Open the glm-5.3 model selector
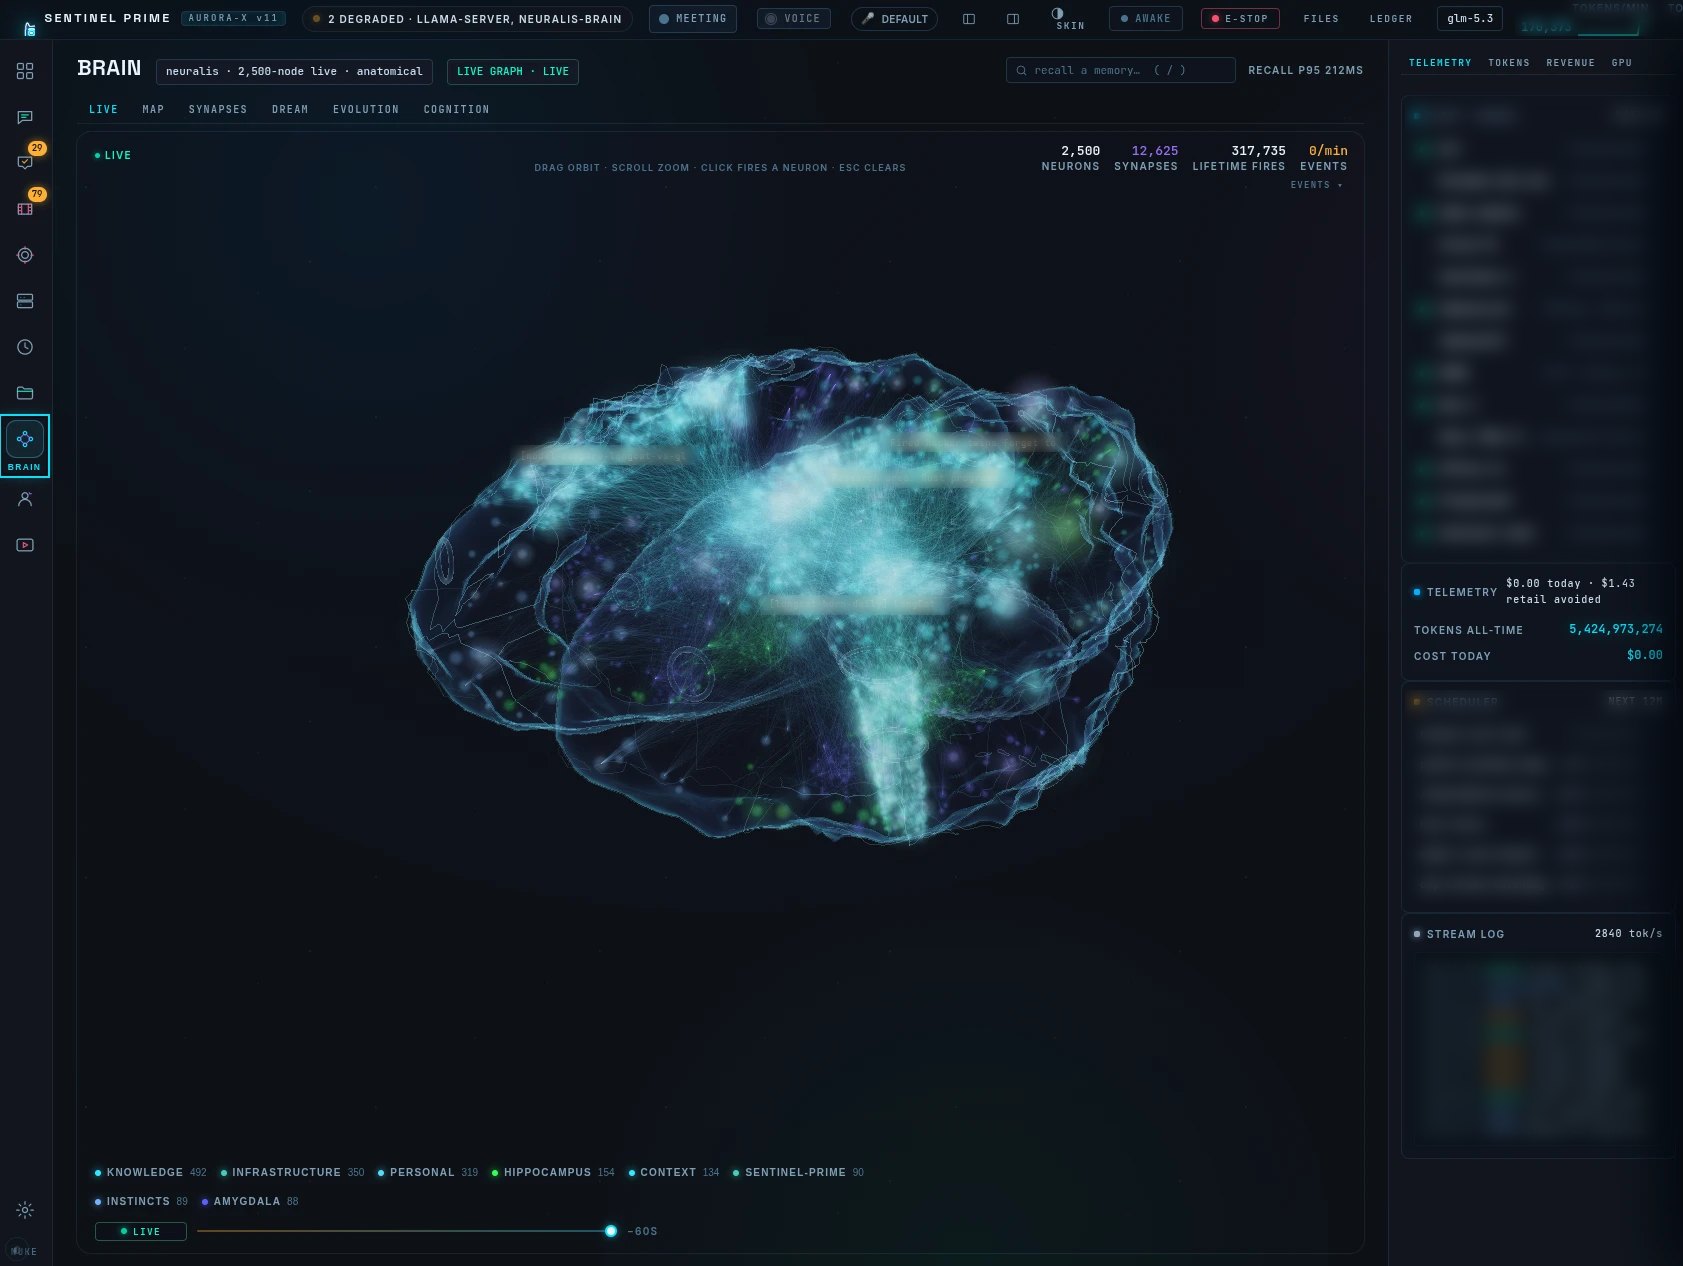Image resolution: width=1683 pixels, height=1266 pixels. pyautogui.click(x=1470, y=19)
